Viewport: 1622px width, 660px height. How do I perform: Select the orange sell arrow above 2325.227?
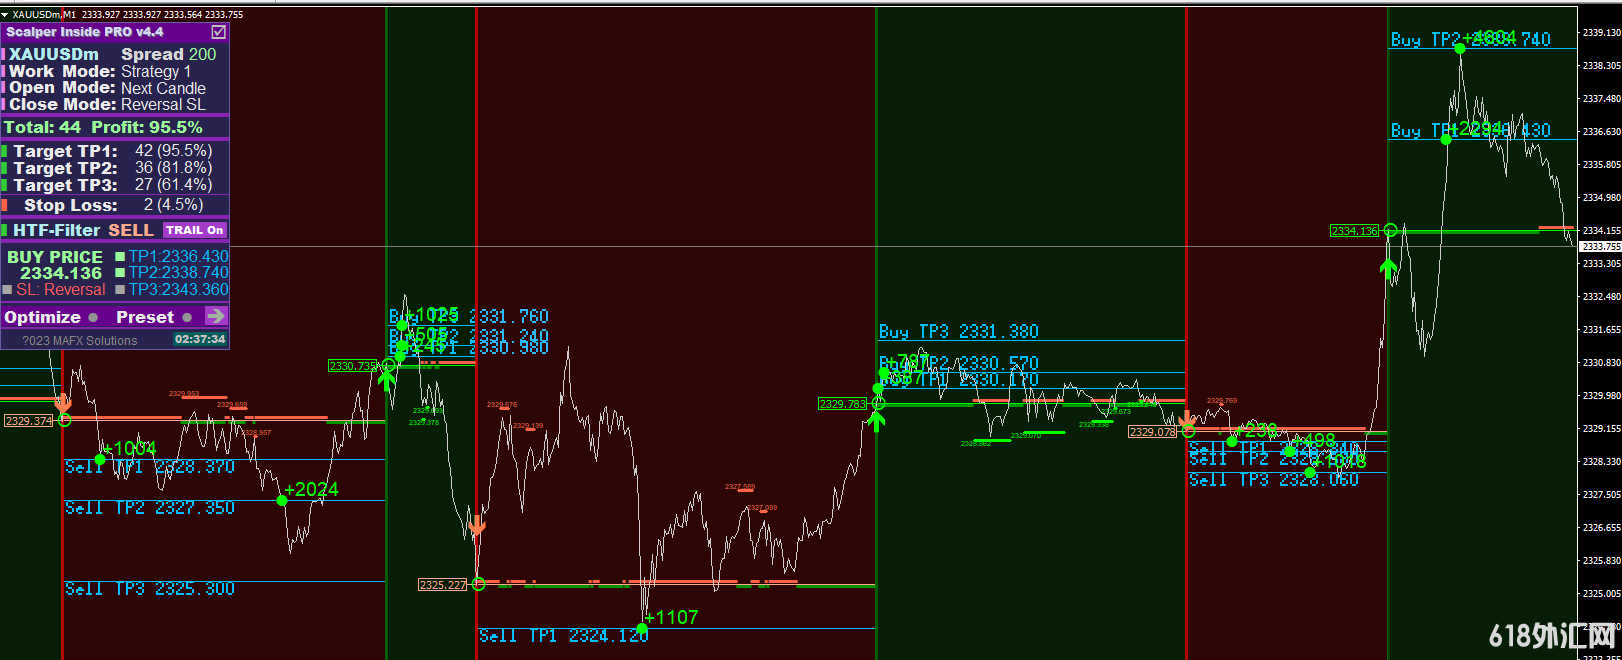477,525
